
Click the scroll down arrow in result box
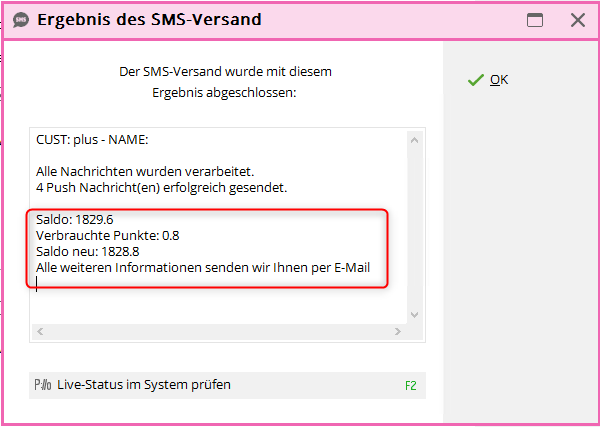click(x=414, y=315)
